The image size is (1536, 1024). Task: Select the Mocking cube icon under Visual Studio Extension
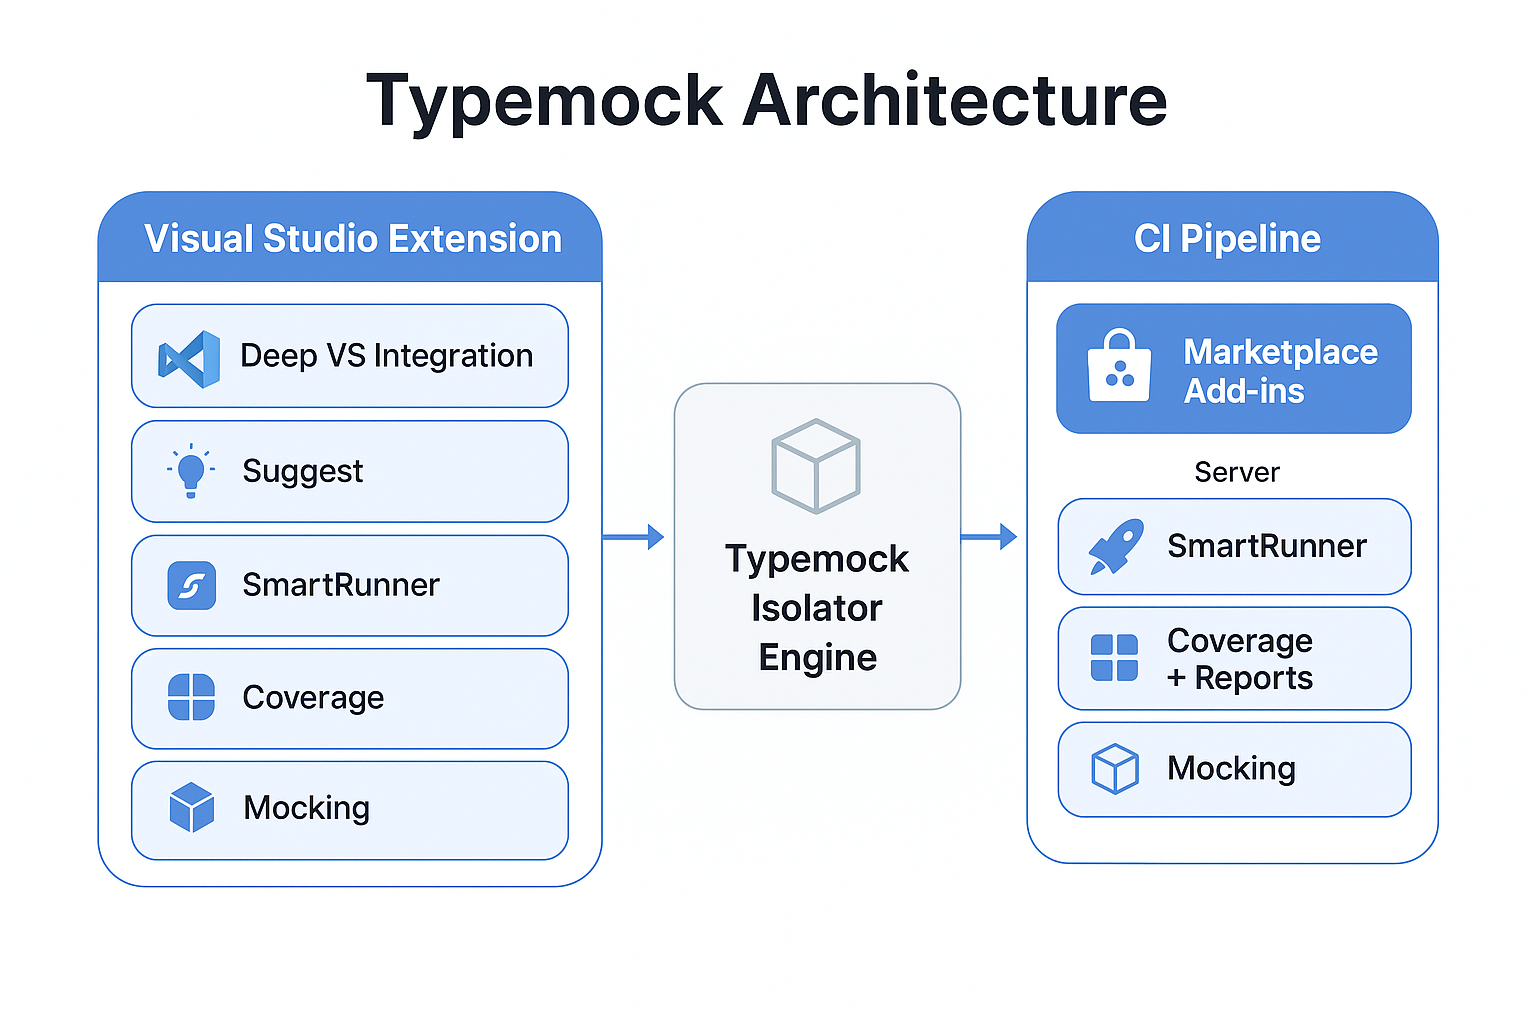tap(192, 807)
